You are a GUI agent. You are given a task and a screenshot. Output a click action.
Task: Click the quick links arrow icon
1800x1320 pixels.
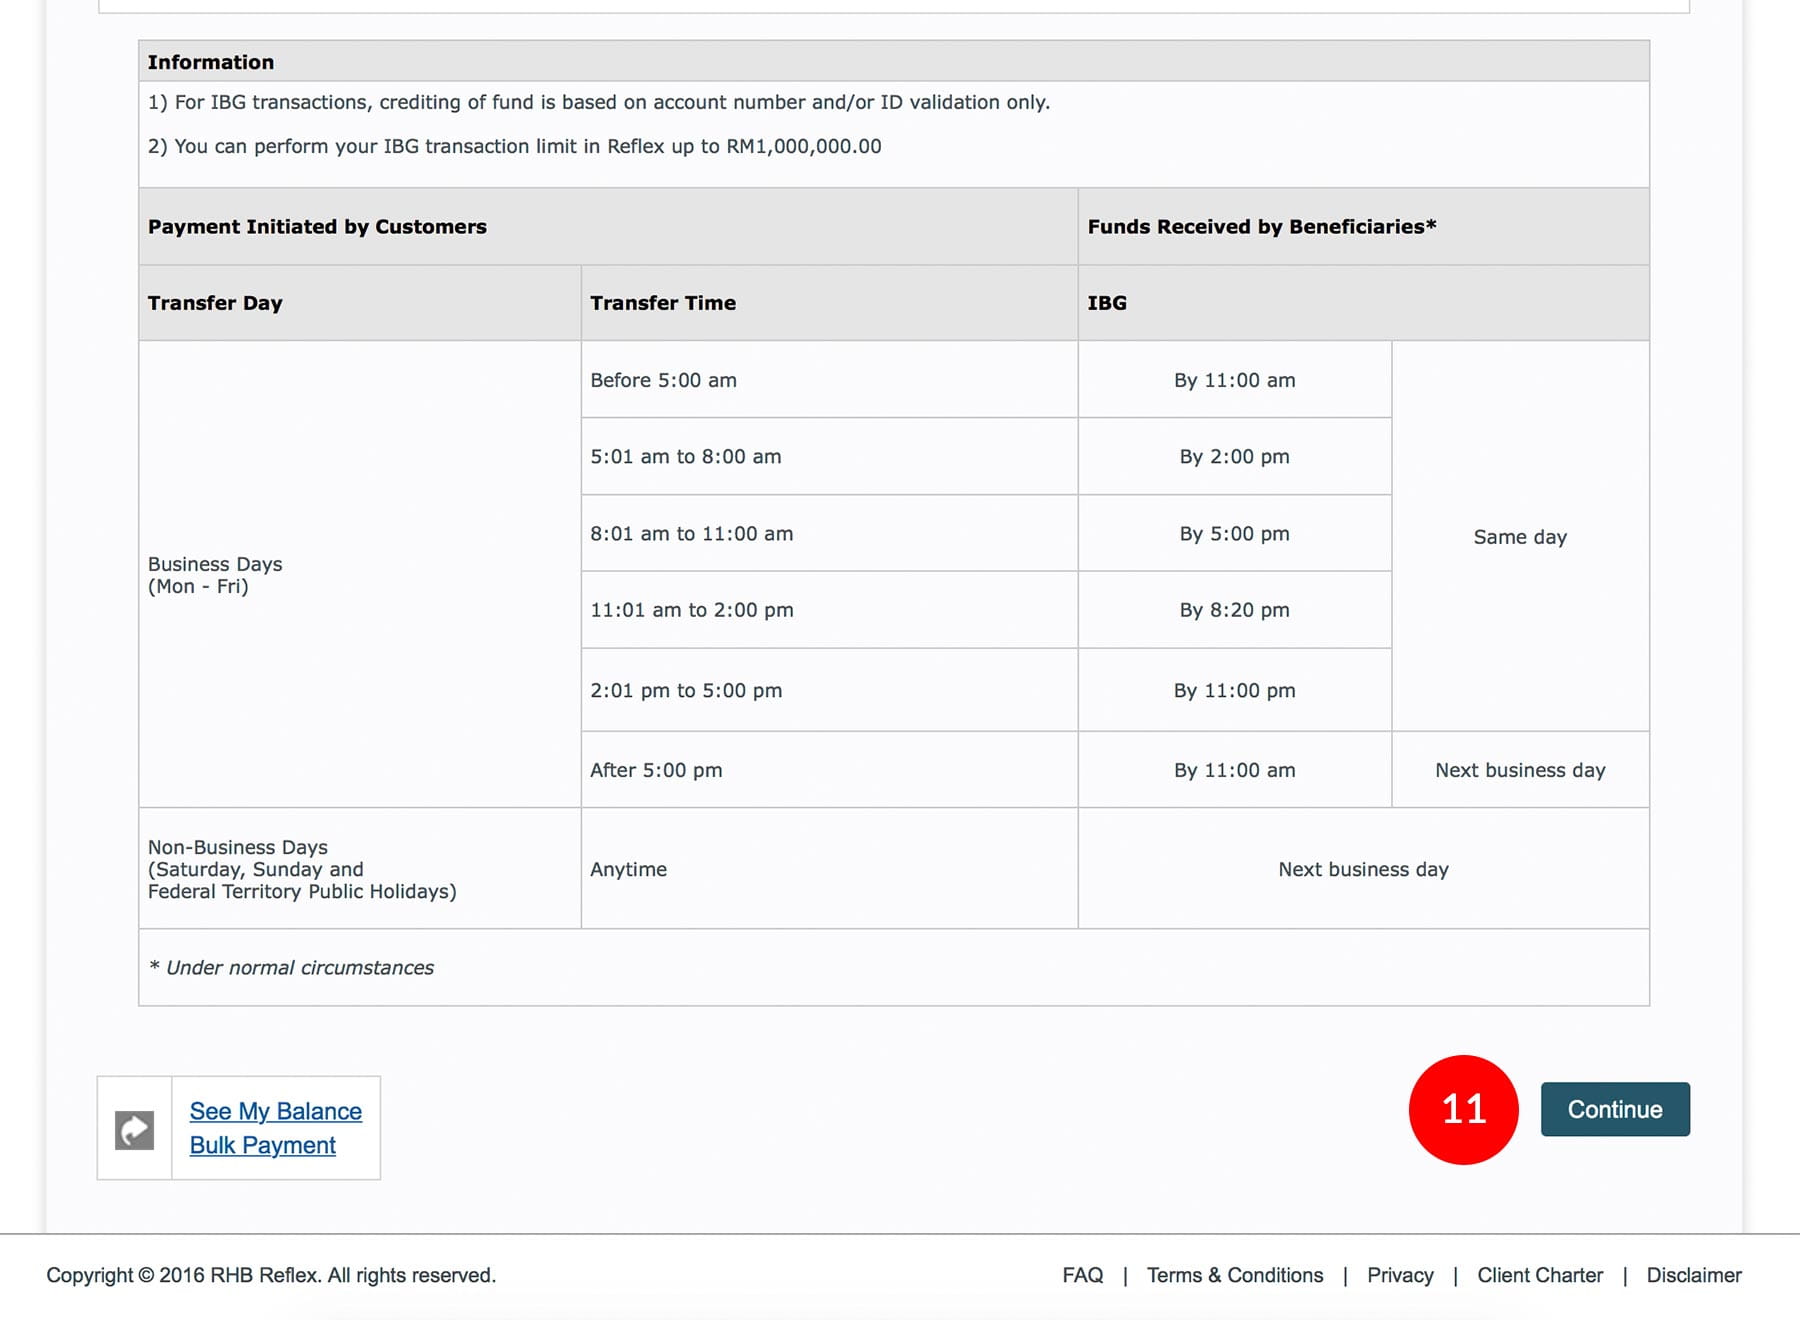pos(134,1129)
